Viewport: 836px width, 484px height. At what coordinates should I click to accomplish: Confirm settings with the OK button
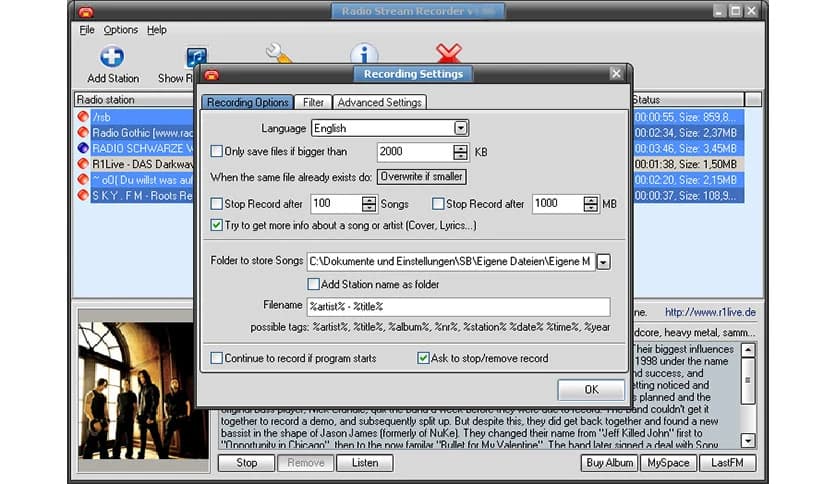tap(591, 389)
